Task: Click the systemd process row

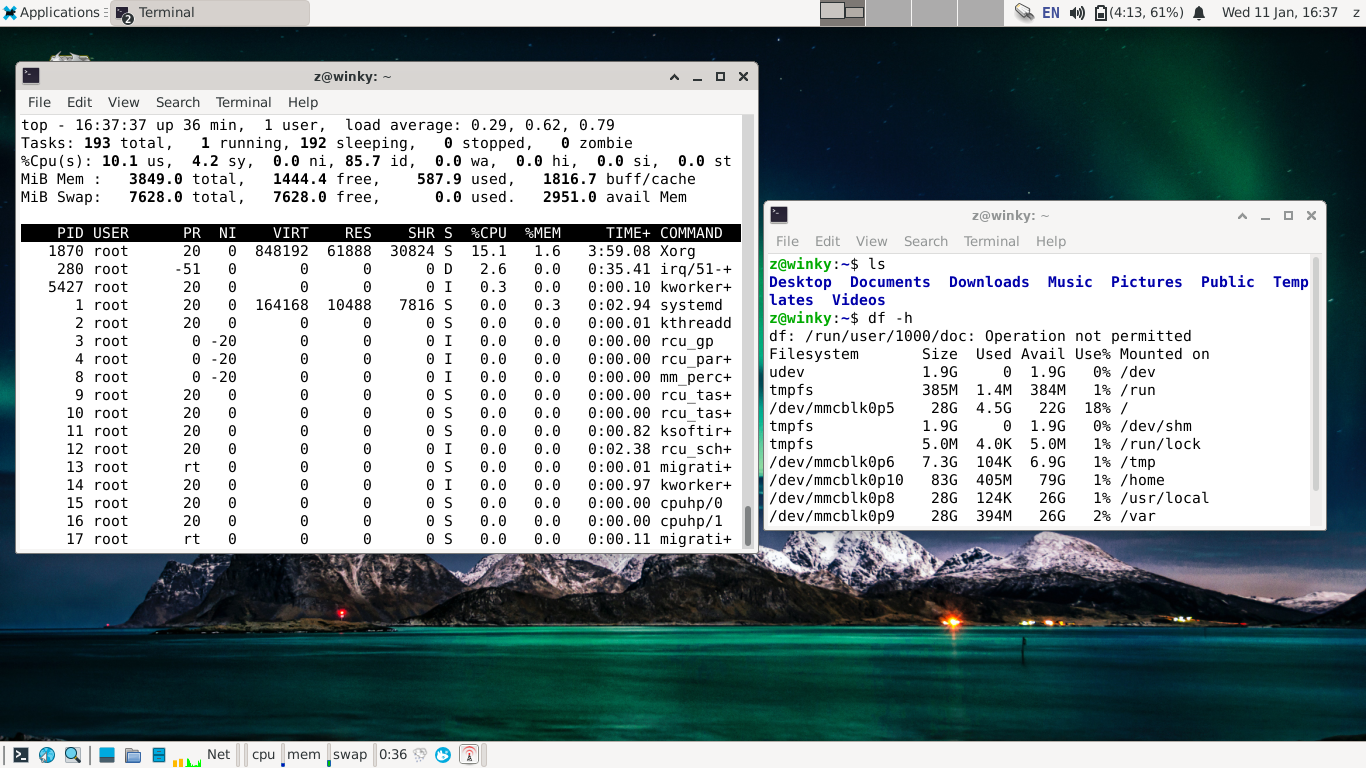Action: coord(380,305)
